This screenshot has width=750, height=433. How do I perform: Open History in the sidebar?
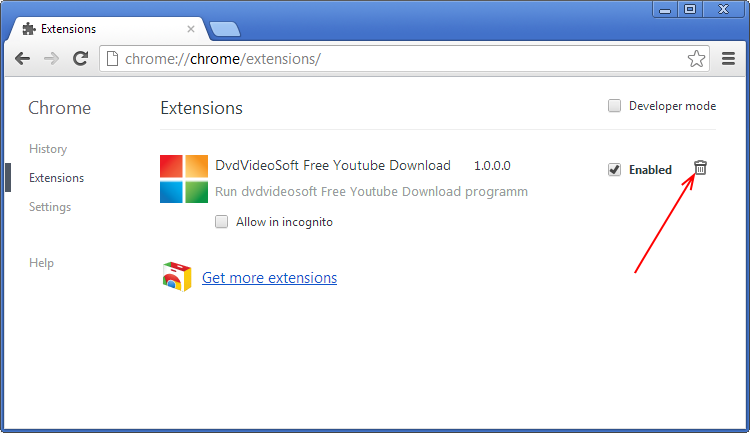(48, 149)
